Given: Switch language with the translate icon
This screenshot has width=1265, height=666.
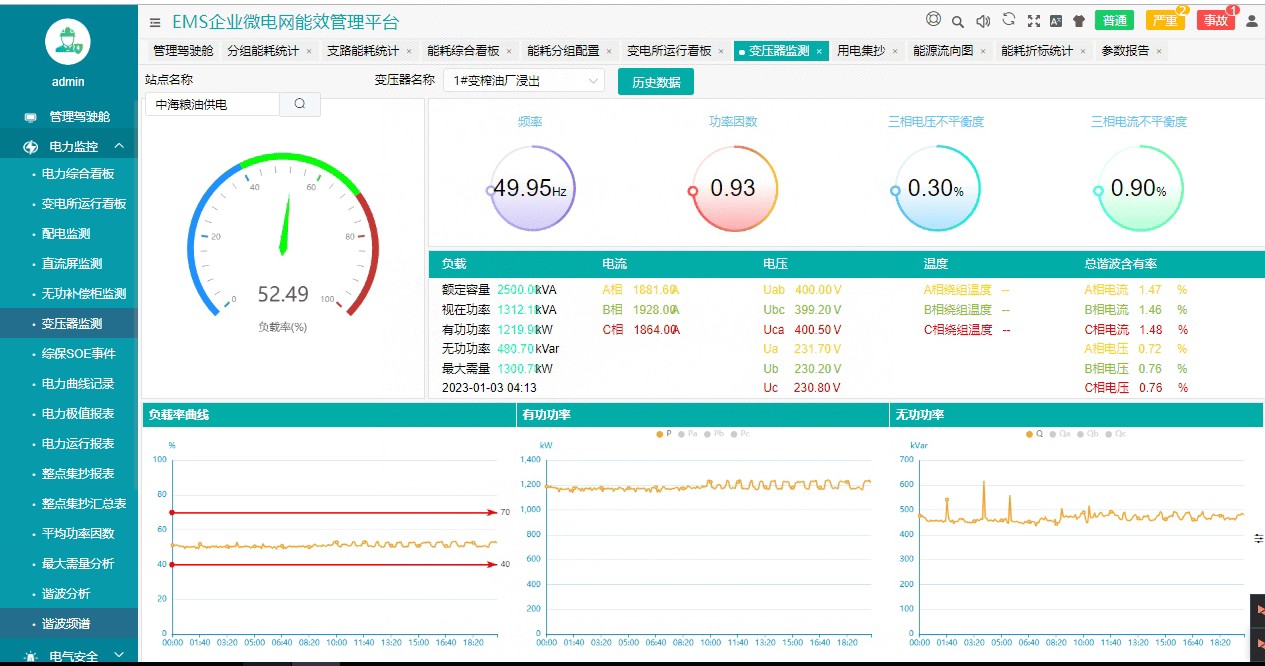Looking at the screenshot, I should click(1056, 21).
